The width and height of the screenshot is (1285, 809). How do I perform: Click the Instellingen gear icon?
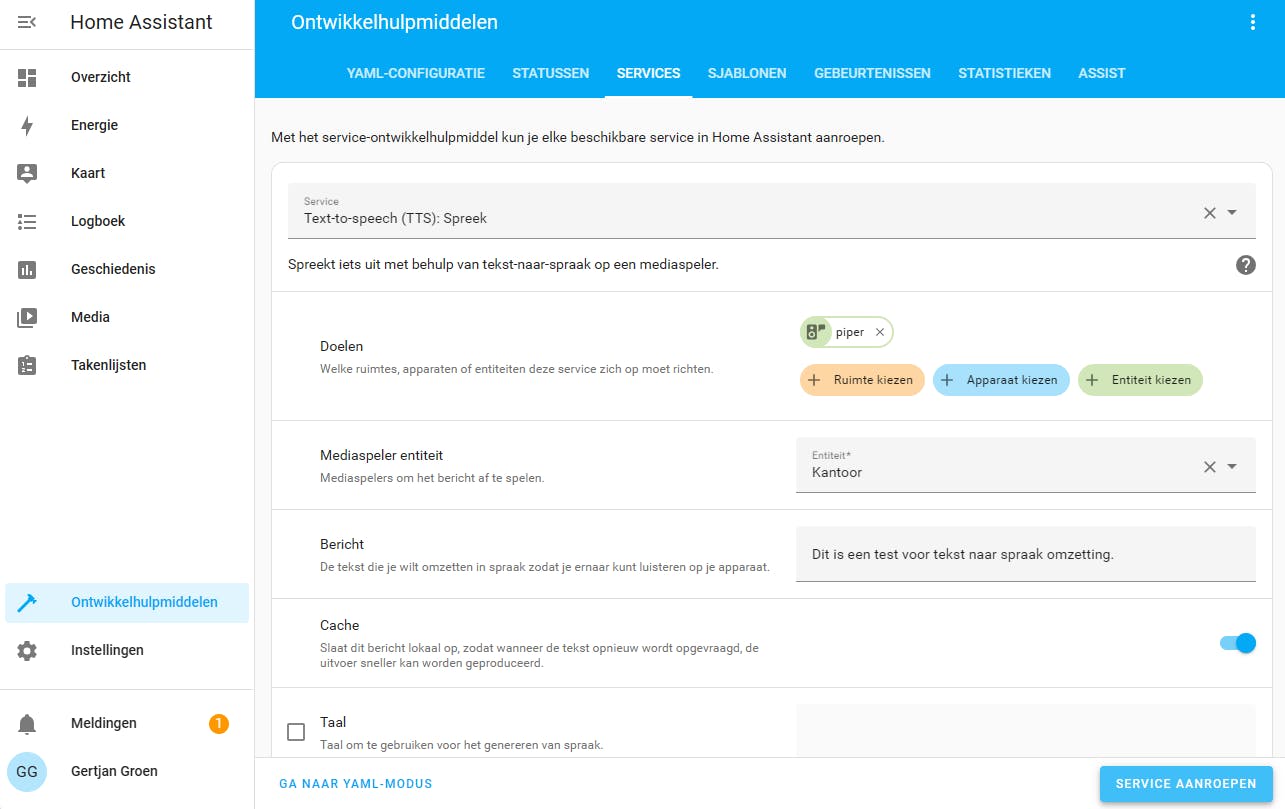[27, 650]
